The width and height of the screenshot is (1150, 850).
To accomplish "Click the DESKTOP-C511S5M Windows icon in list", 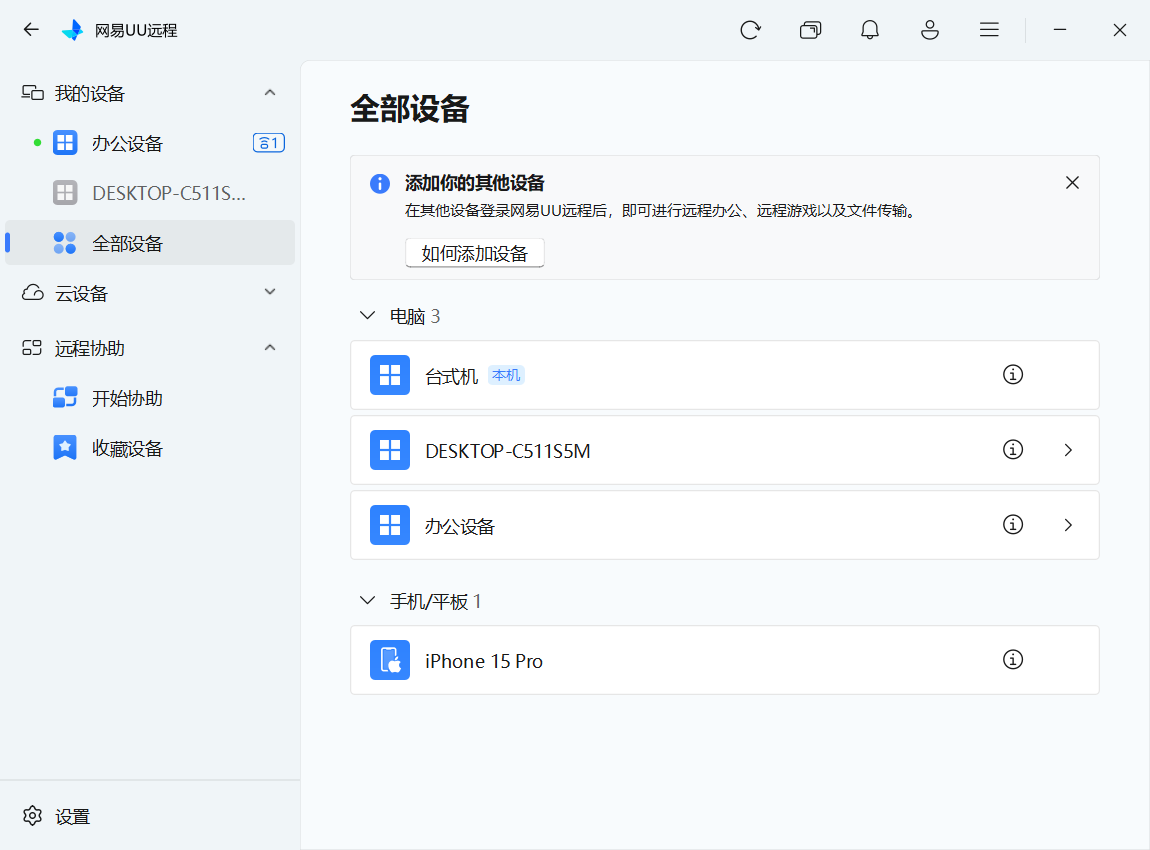I will 390,450.
